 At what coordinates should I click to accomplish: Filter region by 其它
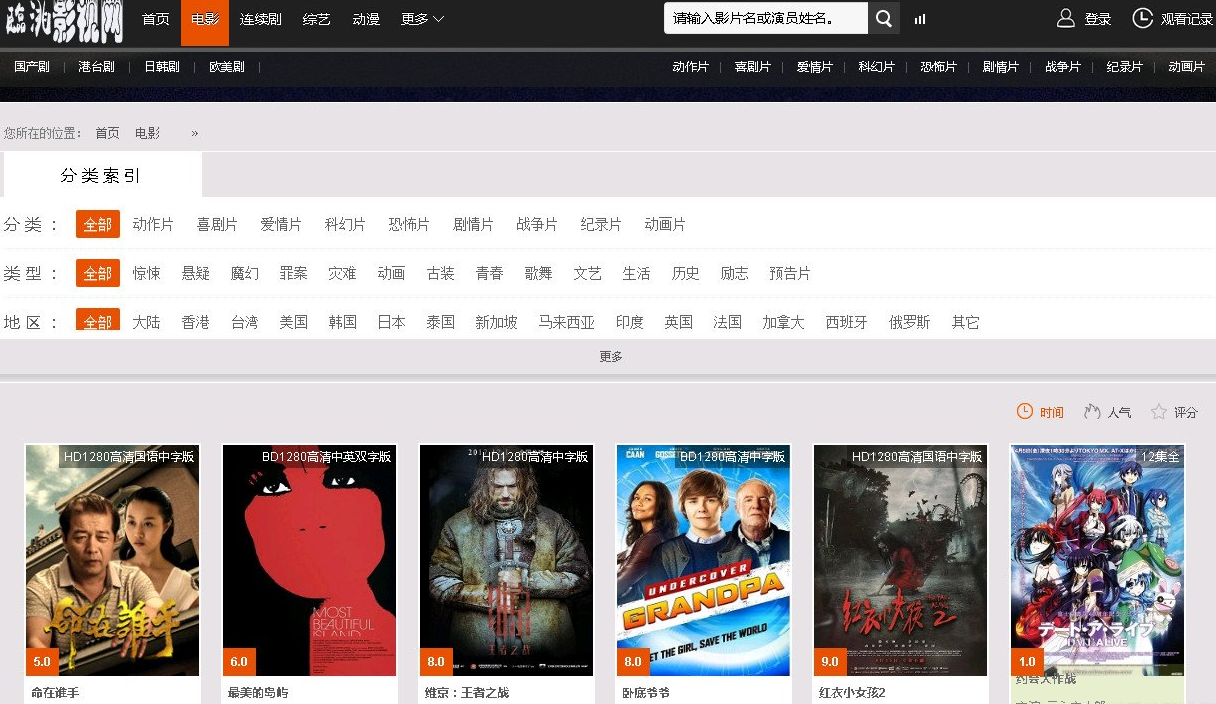click(966, 322)
